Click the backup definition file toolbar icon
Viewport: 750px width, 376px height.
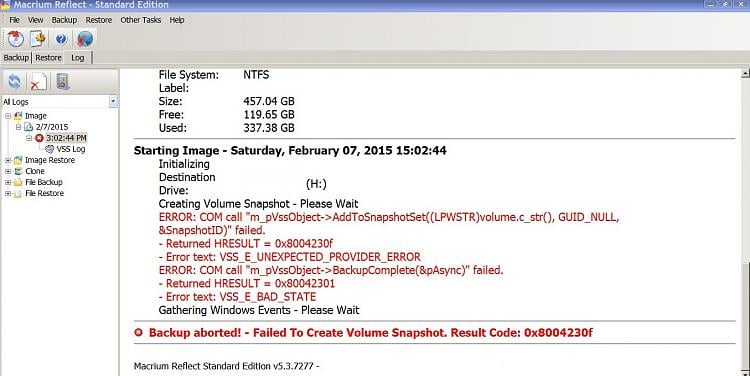point(38,39)
